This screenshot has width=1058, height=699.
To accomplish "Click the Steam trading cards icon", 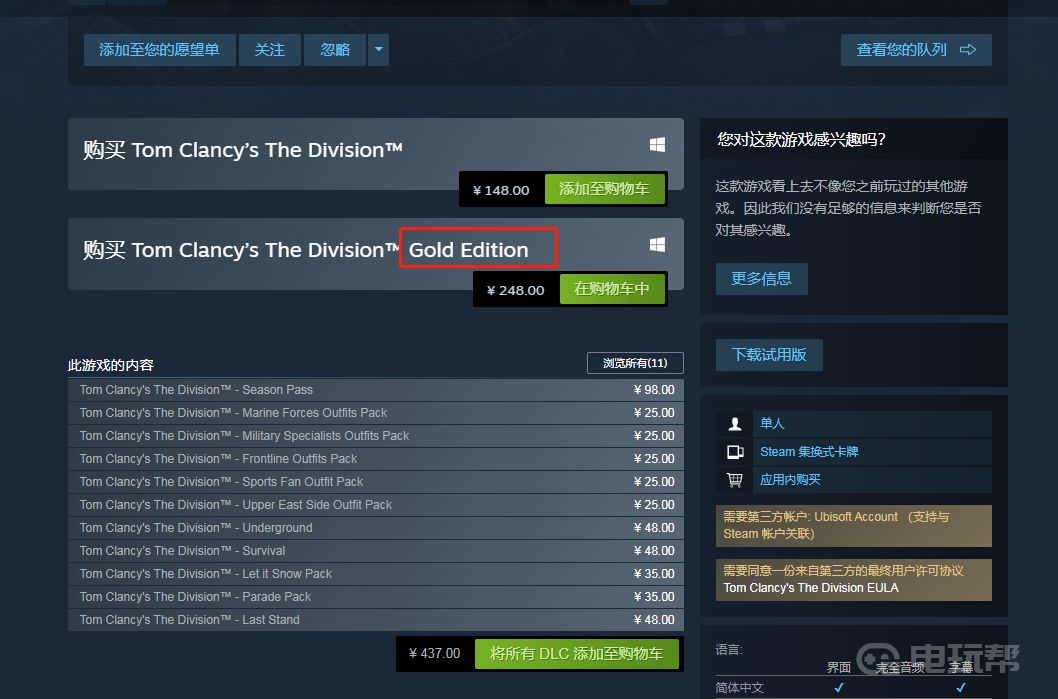I will pos(735,452).
